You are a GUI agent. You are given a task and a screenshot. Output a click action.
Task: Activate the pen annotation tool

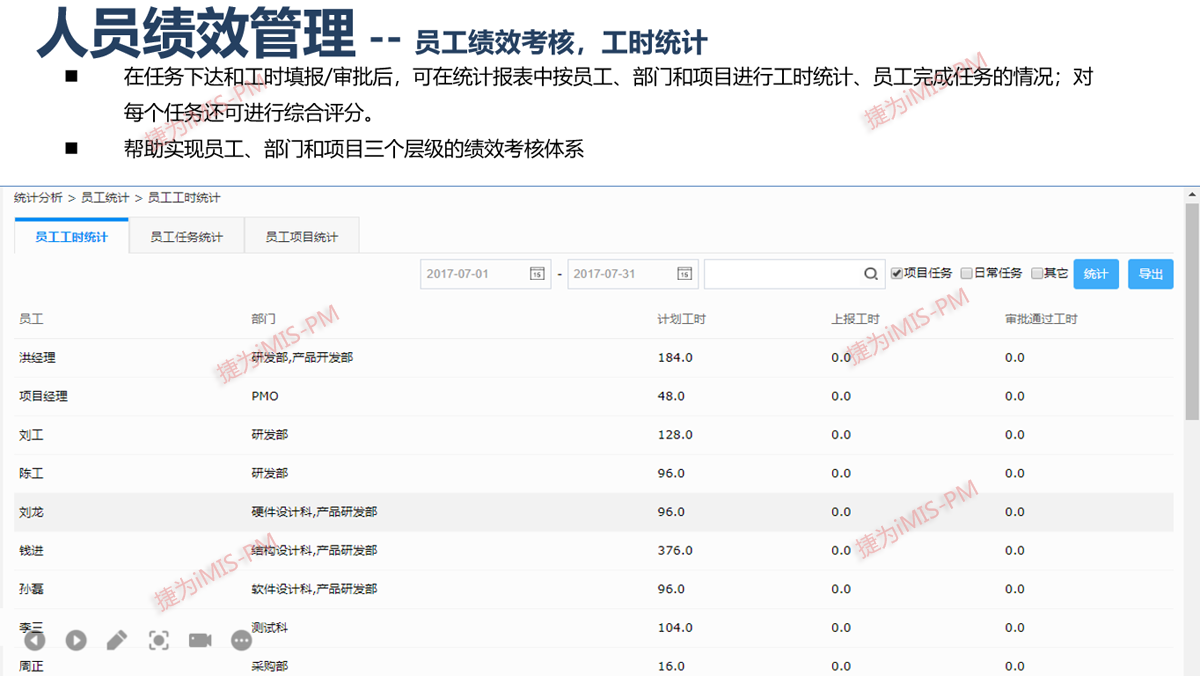(117, 640)
